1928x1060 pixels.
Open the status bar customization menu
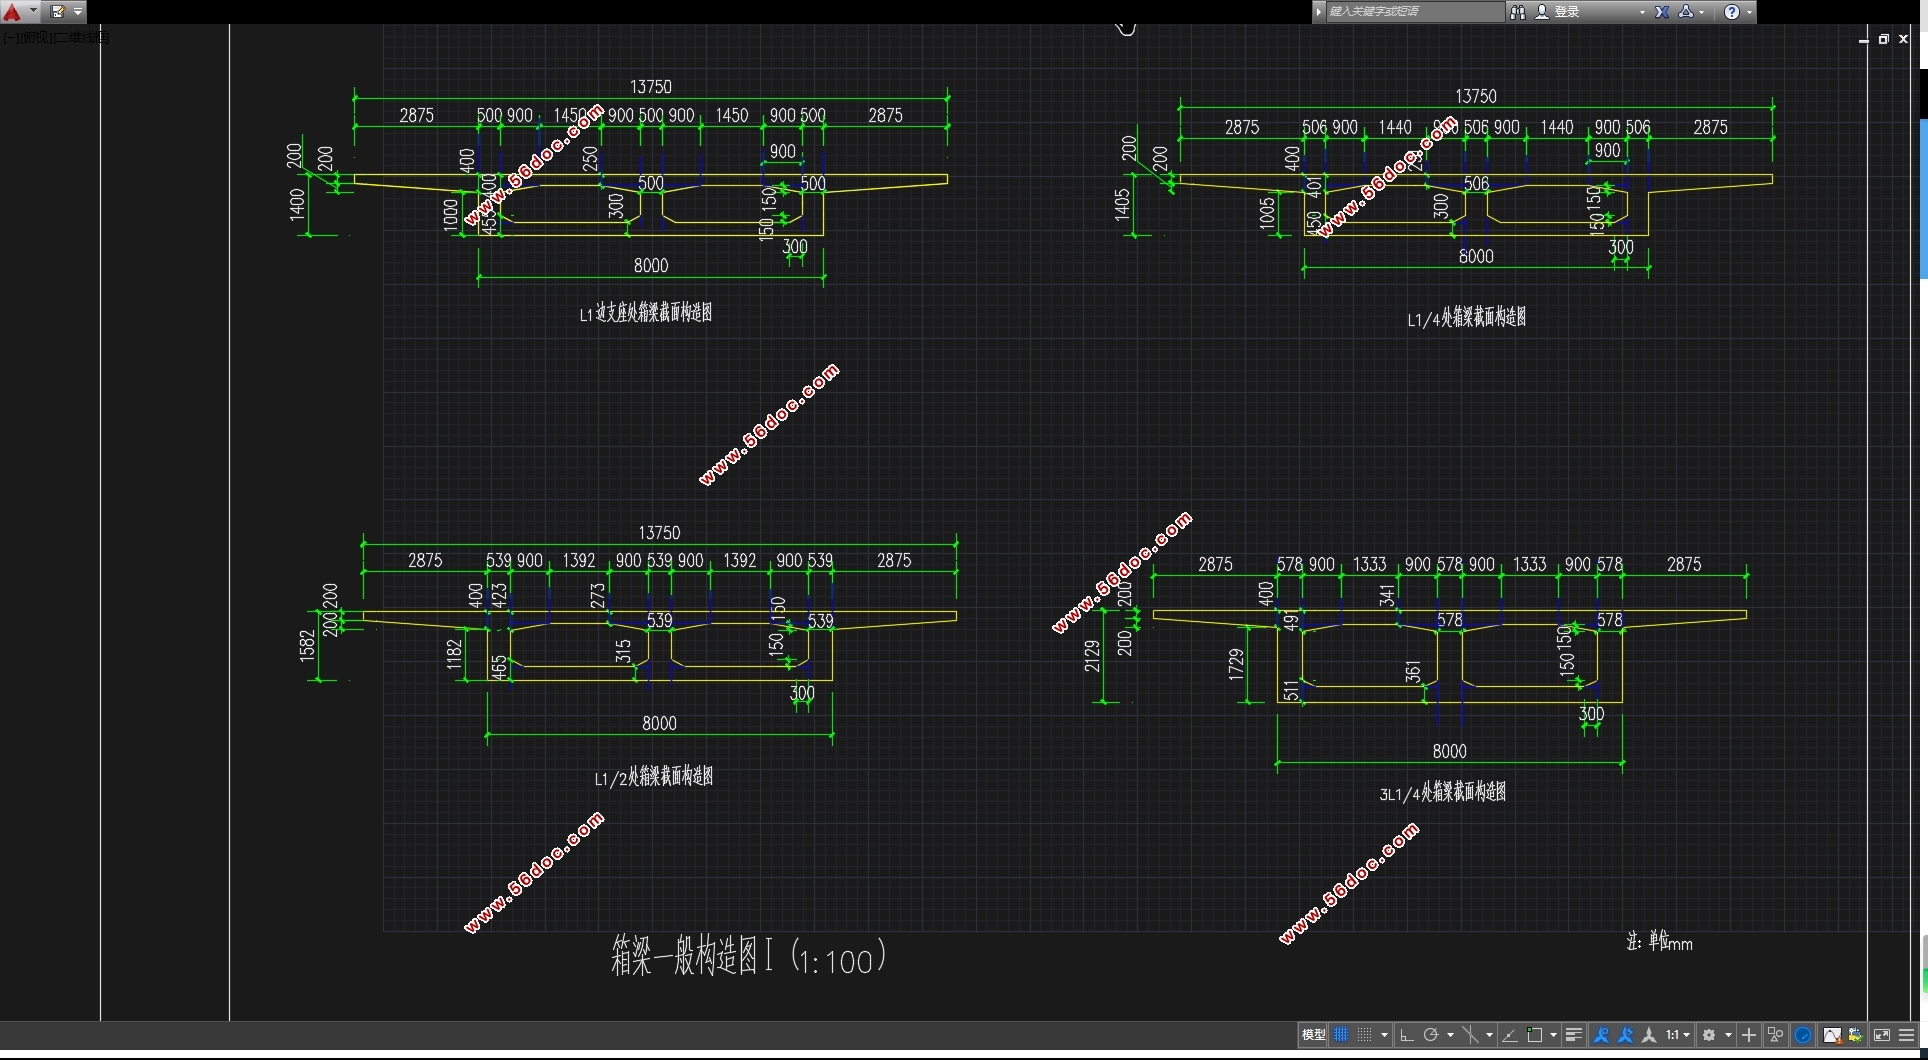pos(1907,1035)
